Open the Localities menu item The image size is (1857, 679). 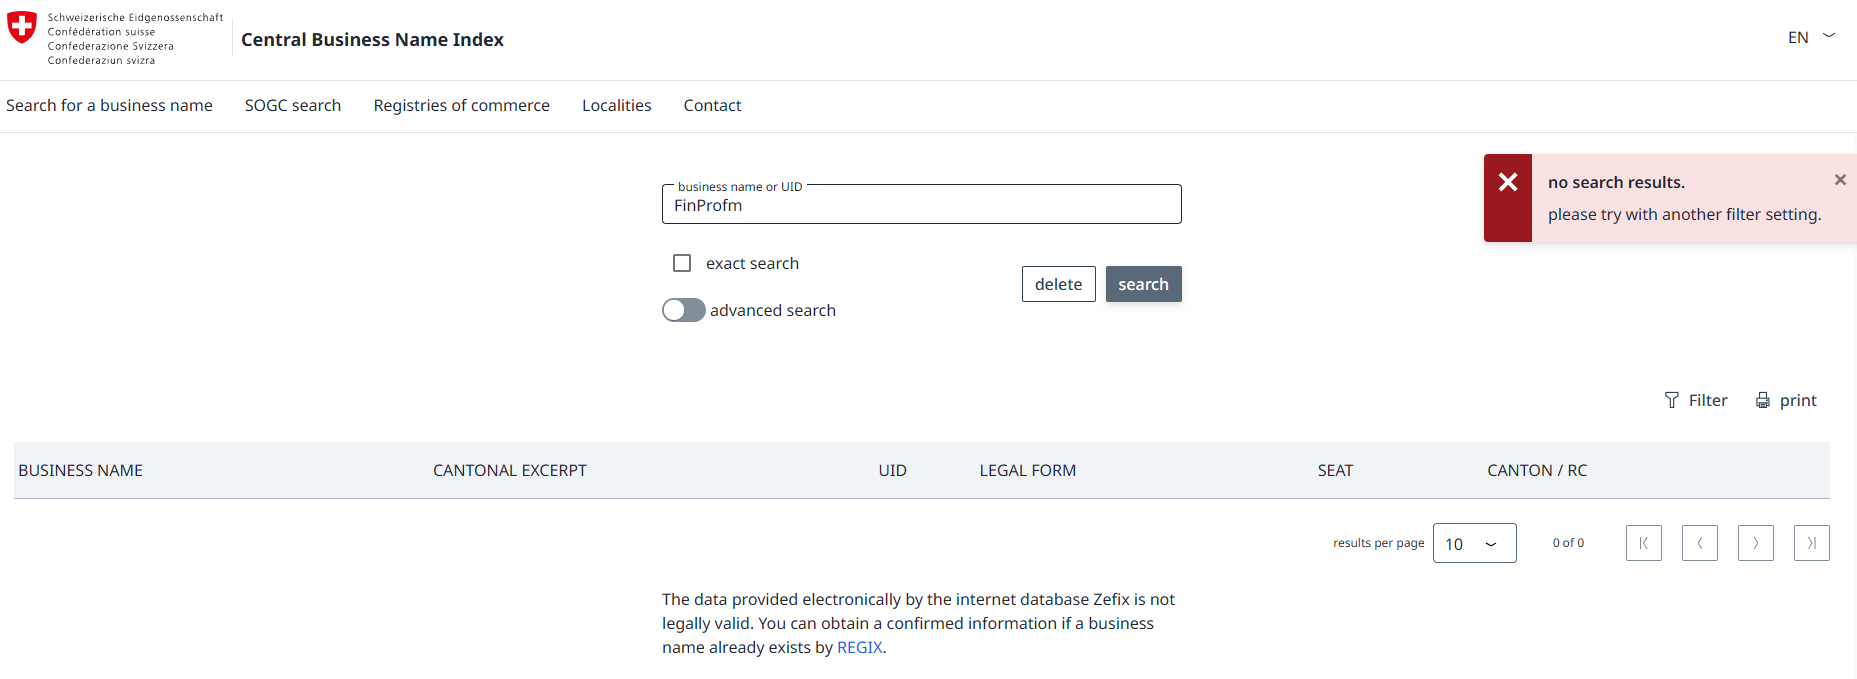pos(616,105)
